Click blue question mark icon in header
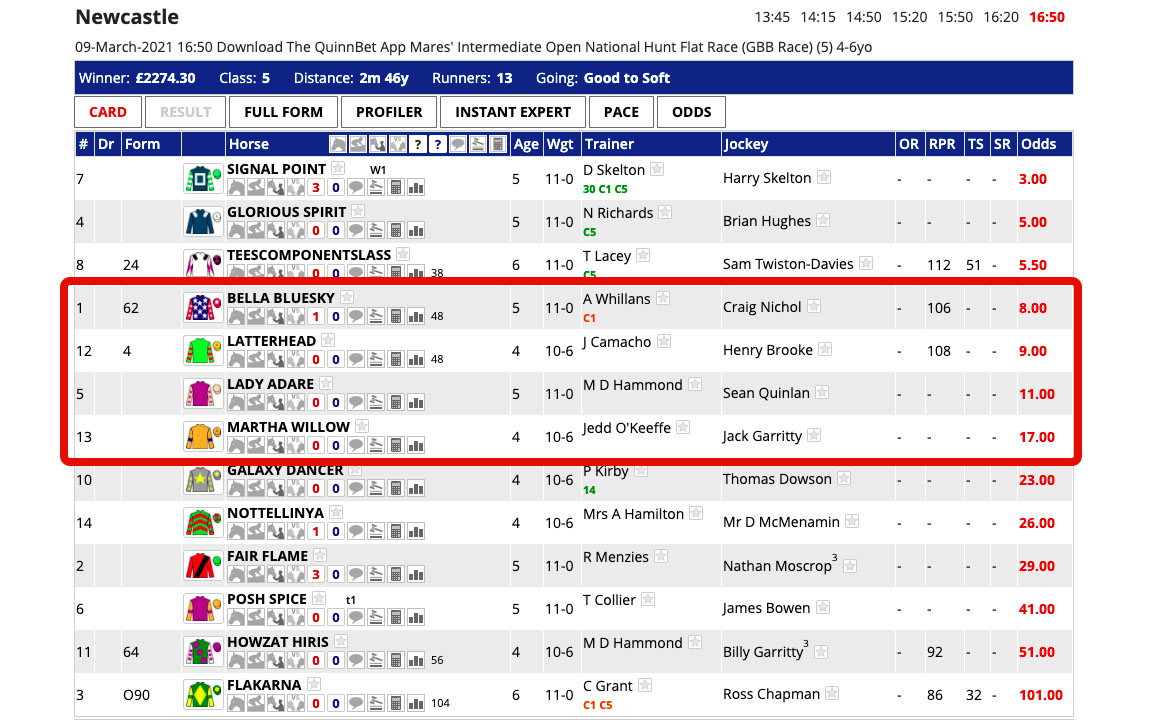Viewport: 1160px width, 720px height. (438, 144)
